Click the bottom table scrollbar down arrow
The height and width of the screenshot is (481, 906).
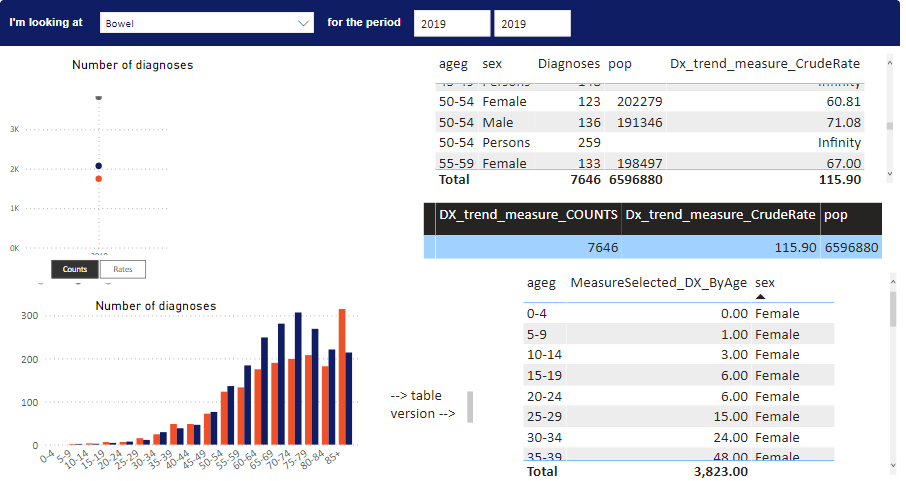click(893, 465)
